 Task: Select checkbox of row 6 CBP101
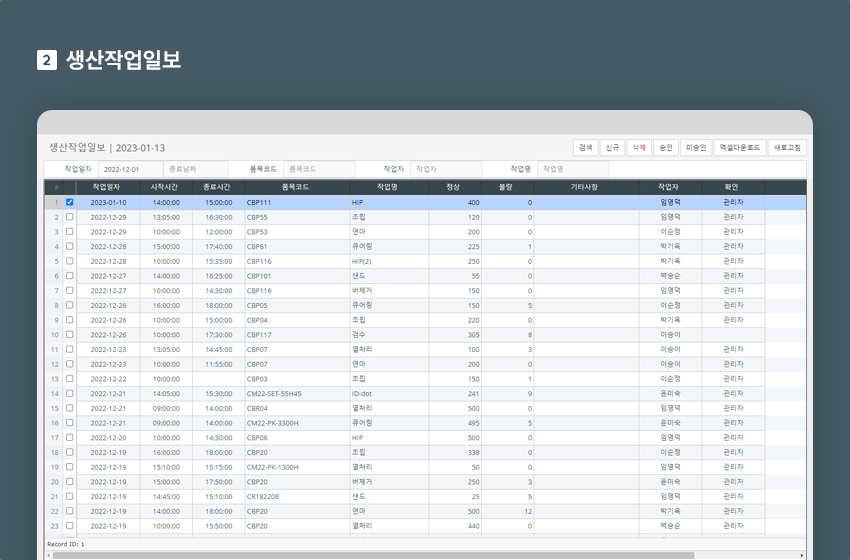pos(69,275)
